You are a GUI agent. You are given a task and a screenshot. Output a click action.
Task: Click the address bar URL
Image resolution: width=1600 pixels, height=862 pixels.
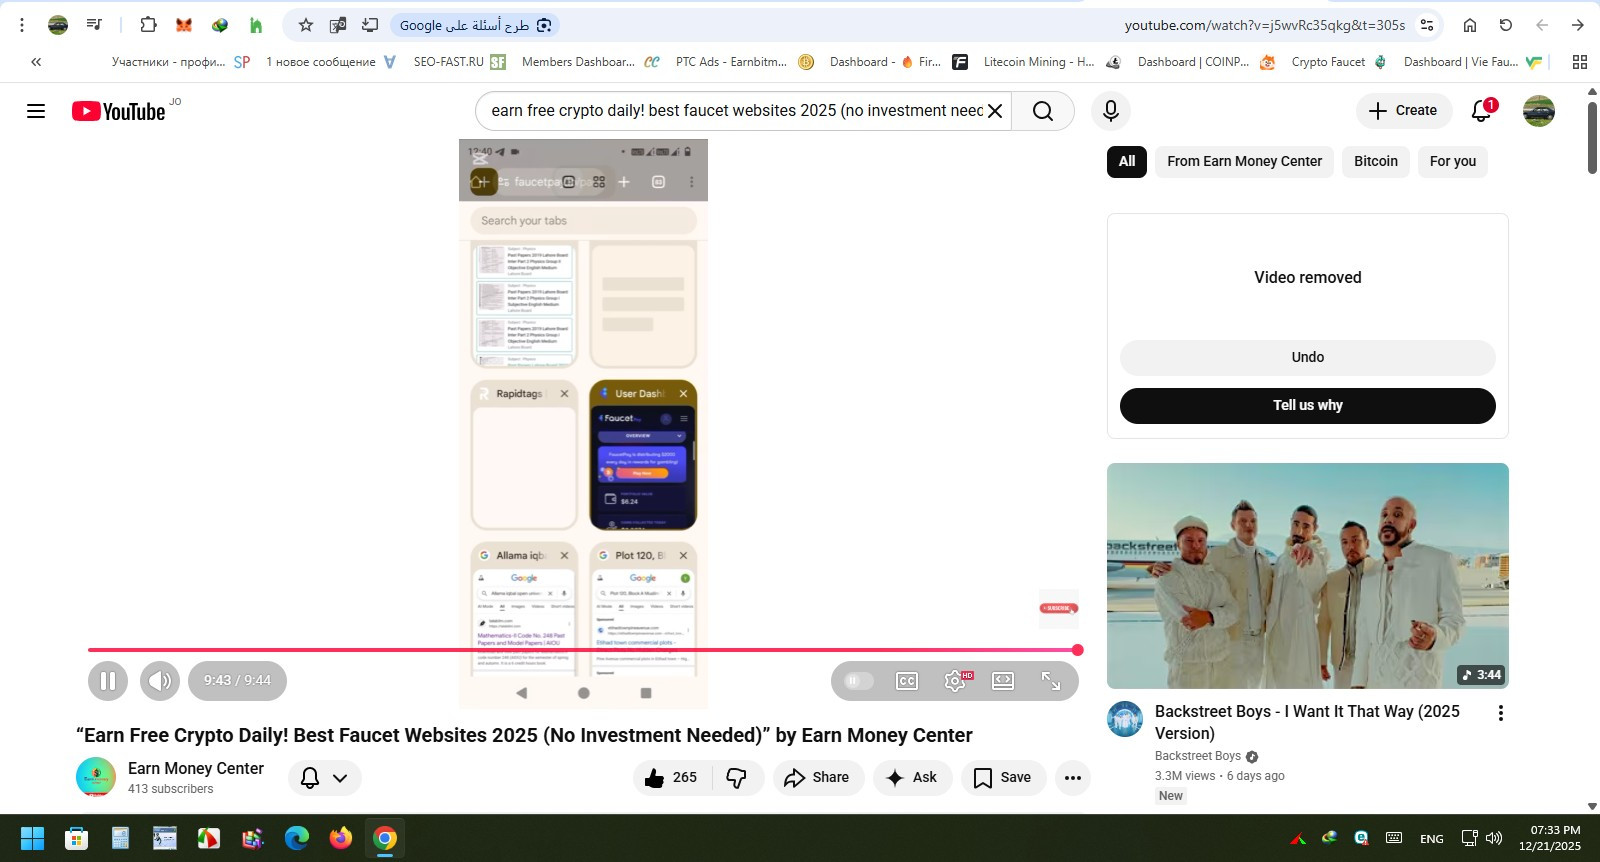[1264, 25]
